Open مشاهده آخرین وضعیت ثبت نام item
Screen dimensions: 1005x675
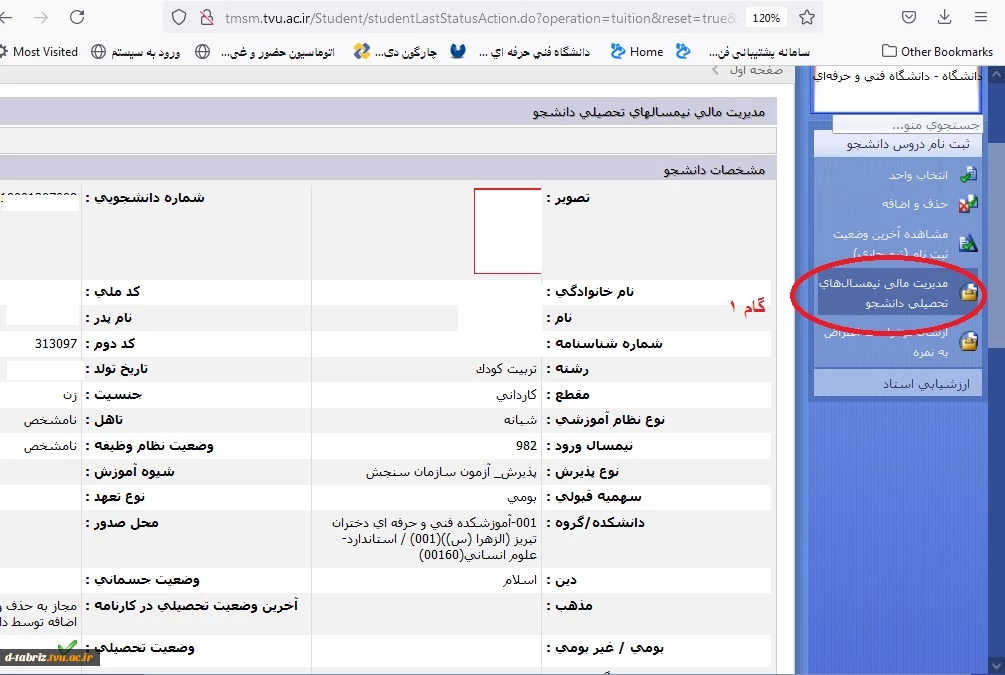(x=890, y=243)
